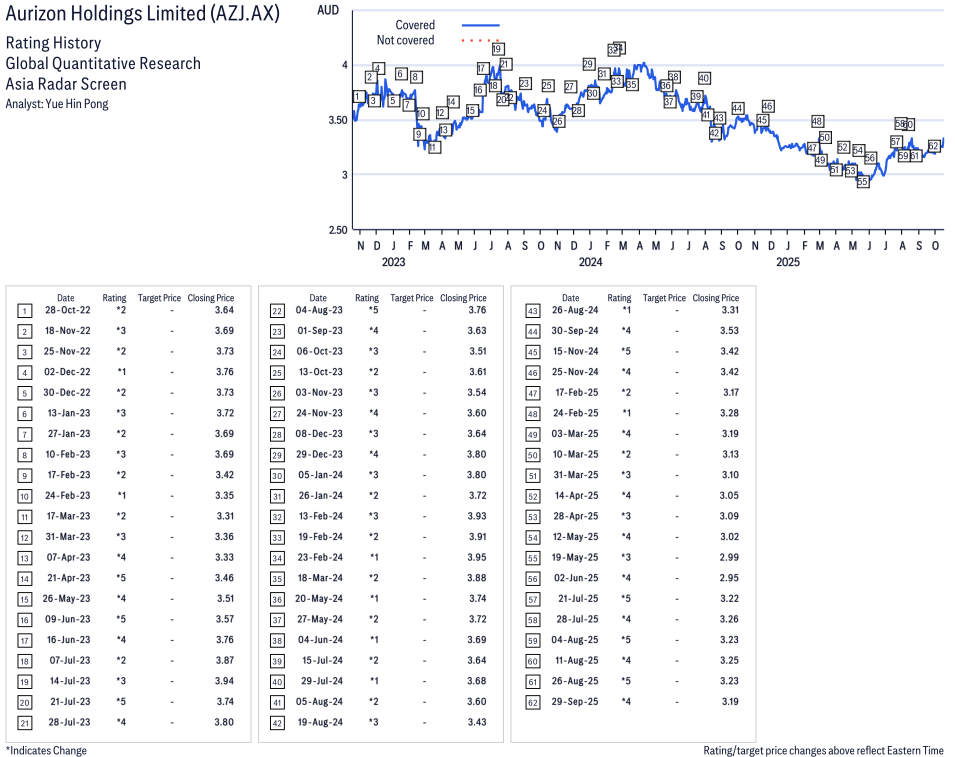Click the boxed number 42 in the table
Image resolution: width=955 pixels, height=757 pixels.
pos(277,723)
